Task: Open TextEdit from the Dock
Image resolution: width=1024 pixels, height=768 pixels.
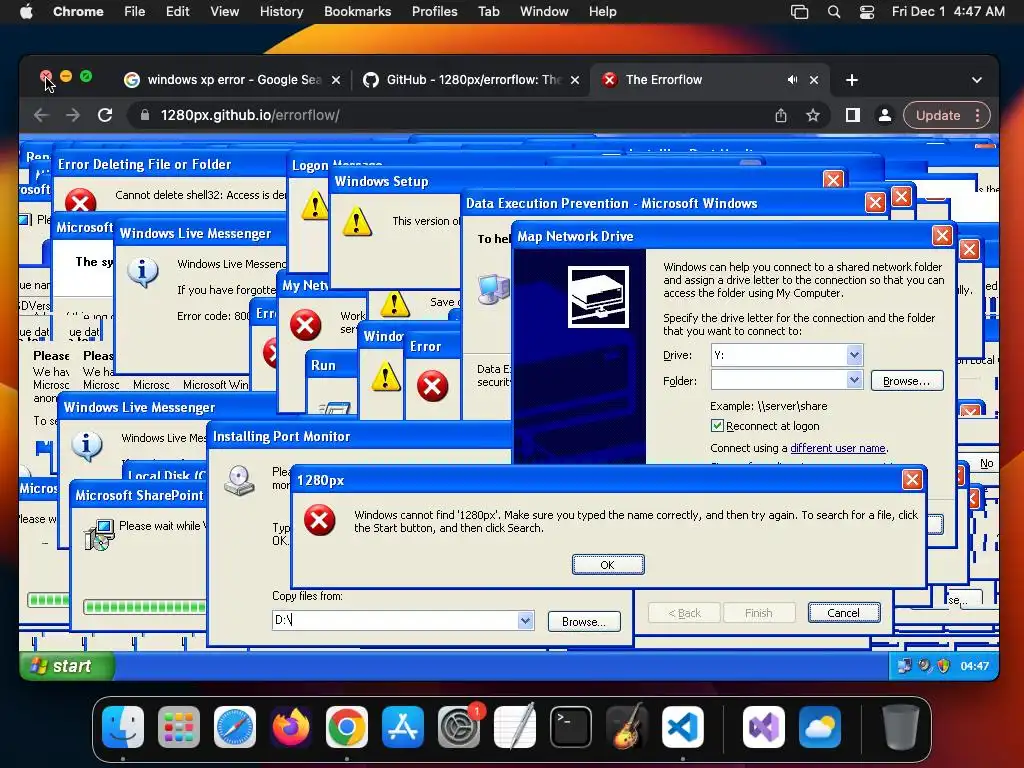Action: click(x=515, y=727)
